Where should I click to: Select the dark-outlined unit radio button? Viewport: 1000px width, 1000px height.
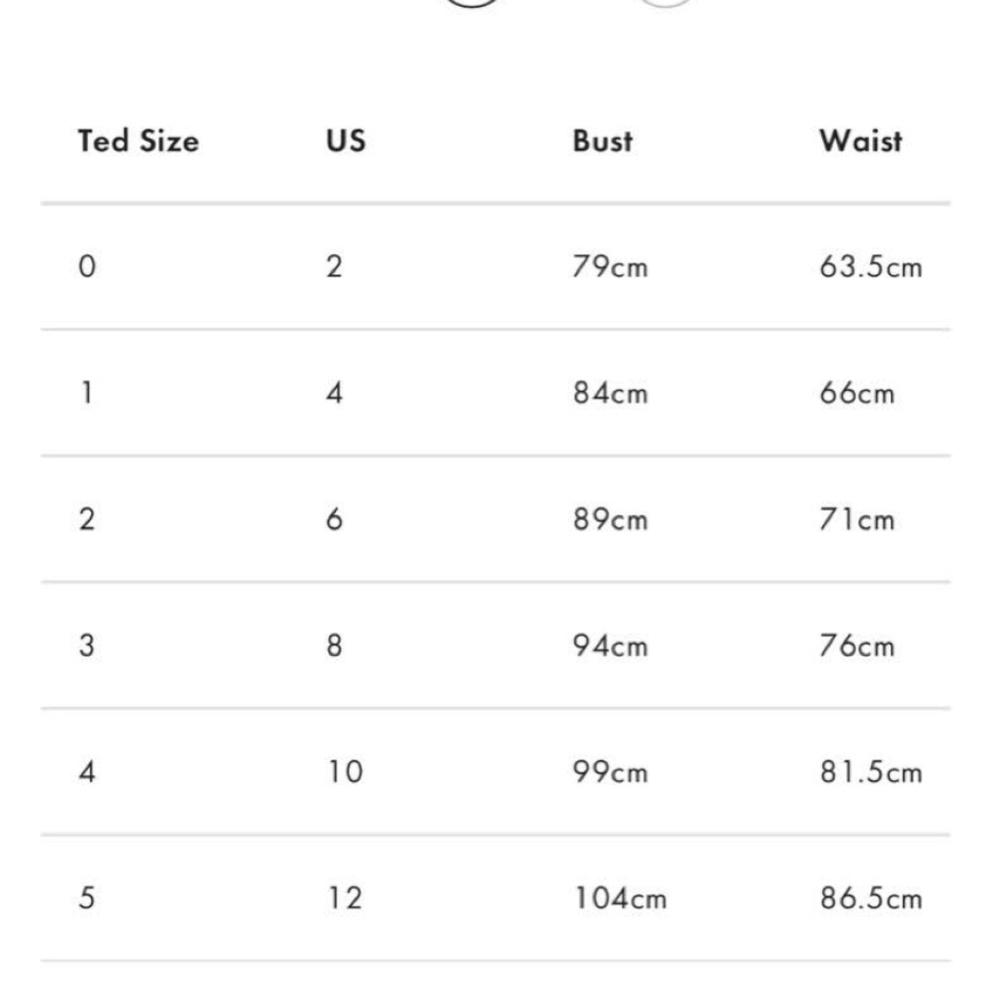pyautogui.click(x=471, y=2)
